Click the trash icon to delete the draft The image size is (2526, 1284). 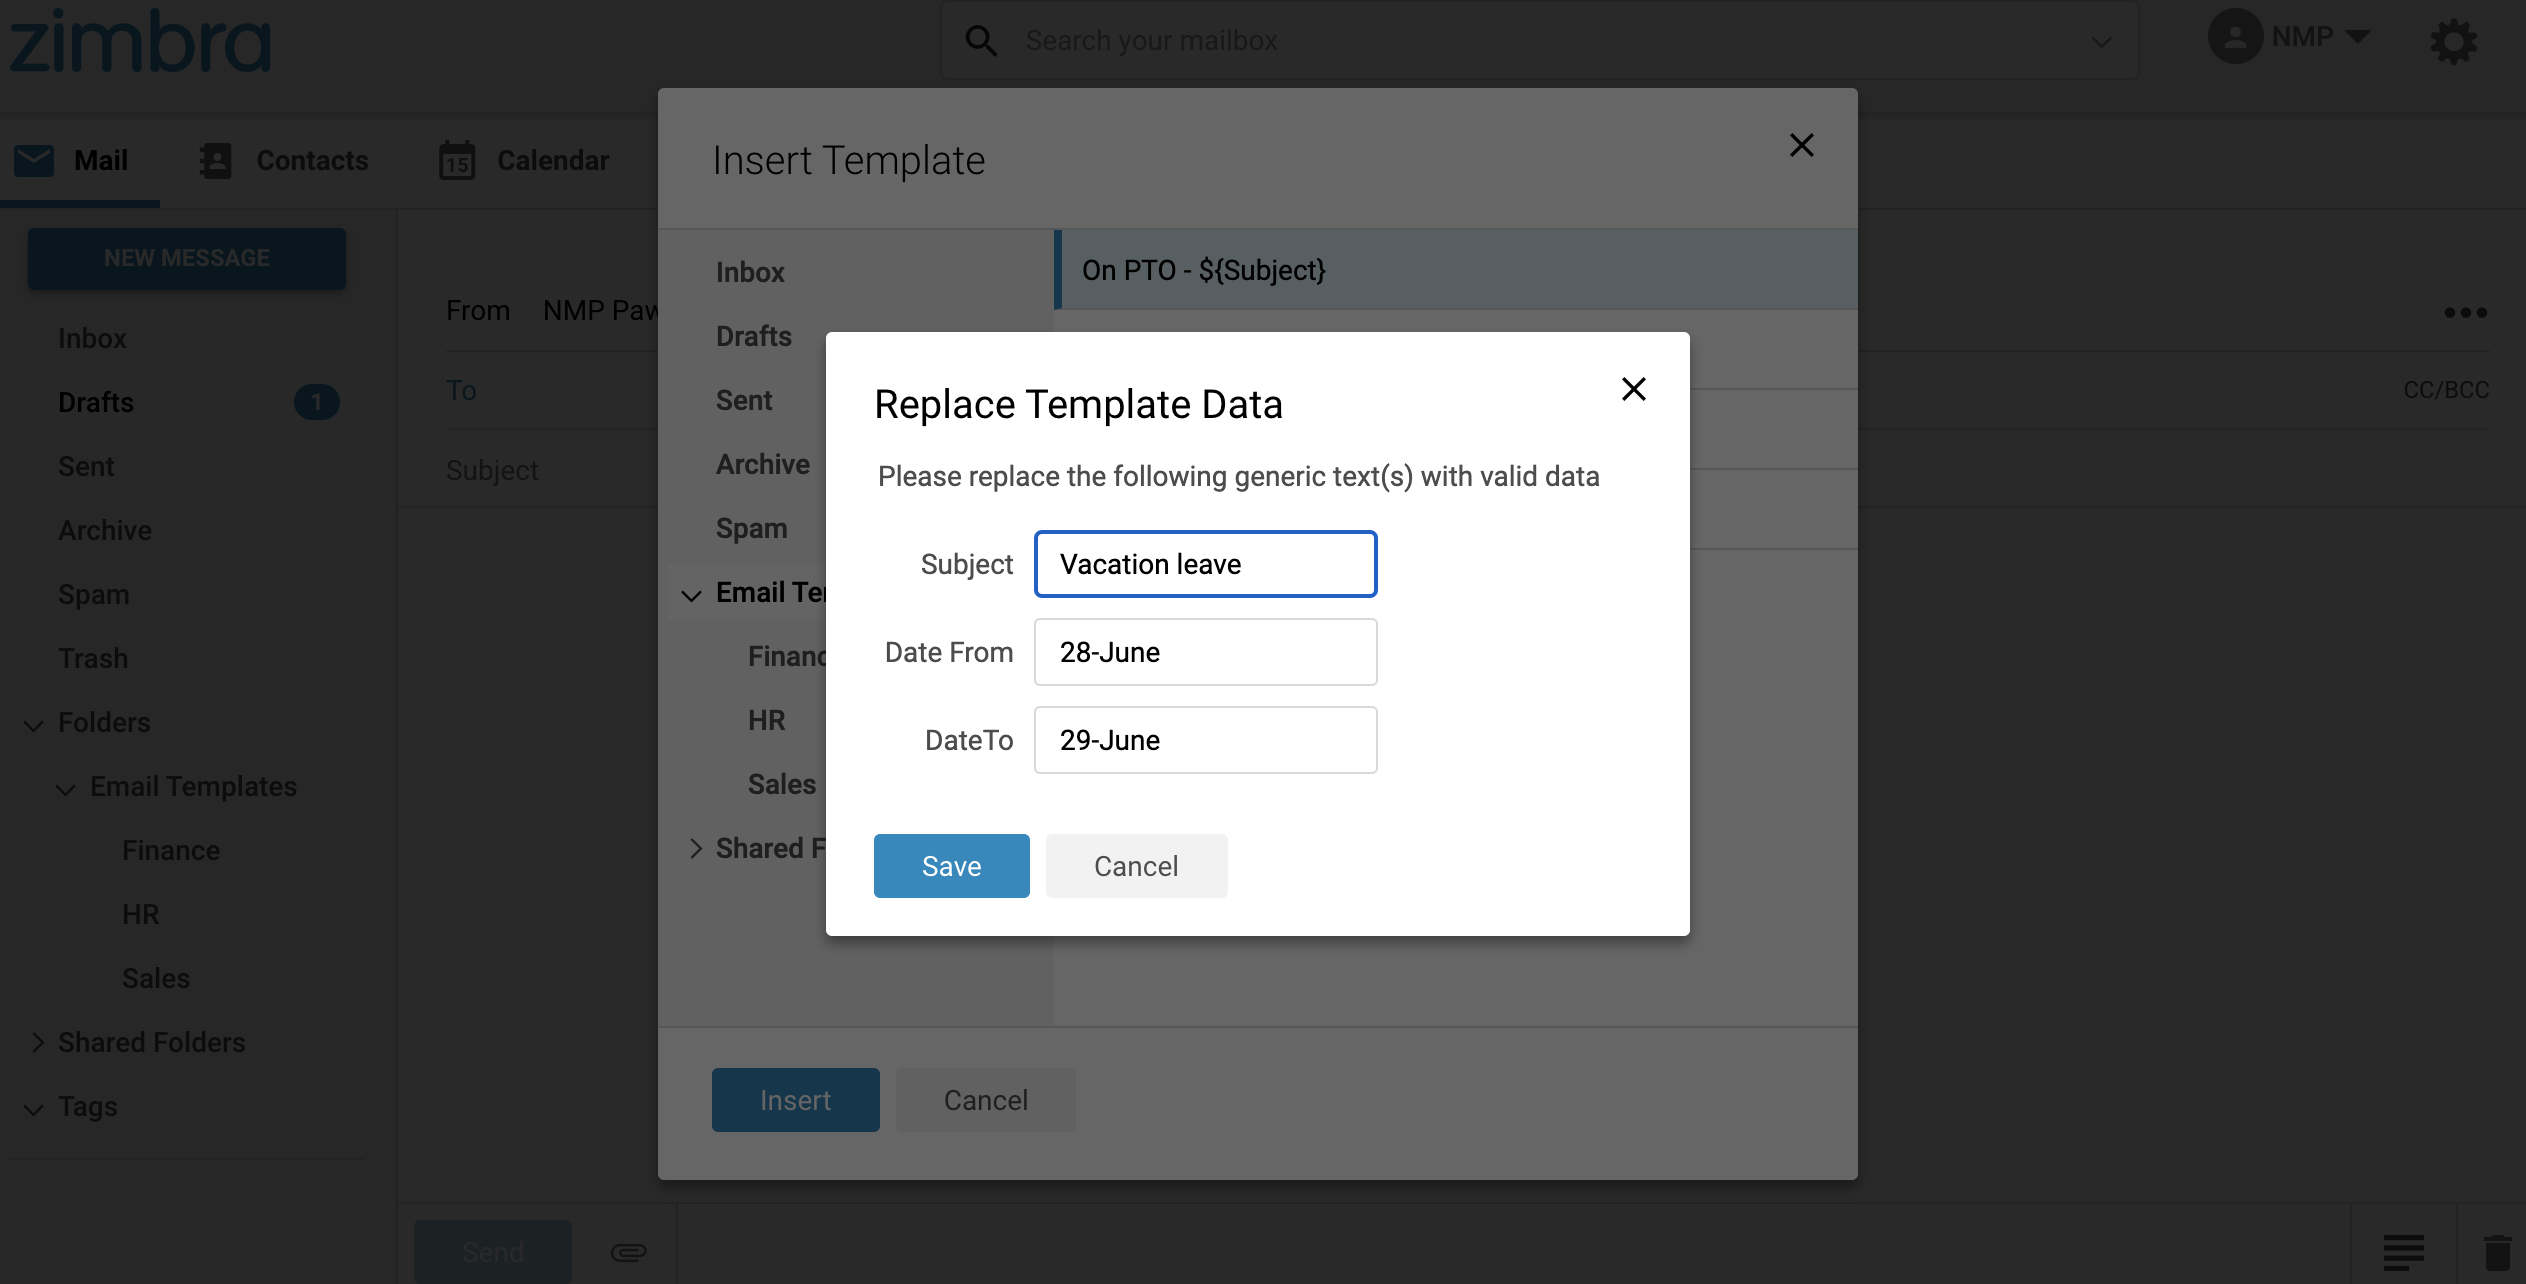point(2496,1252)
